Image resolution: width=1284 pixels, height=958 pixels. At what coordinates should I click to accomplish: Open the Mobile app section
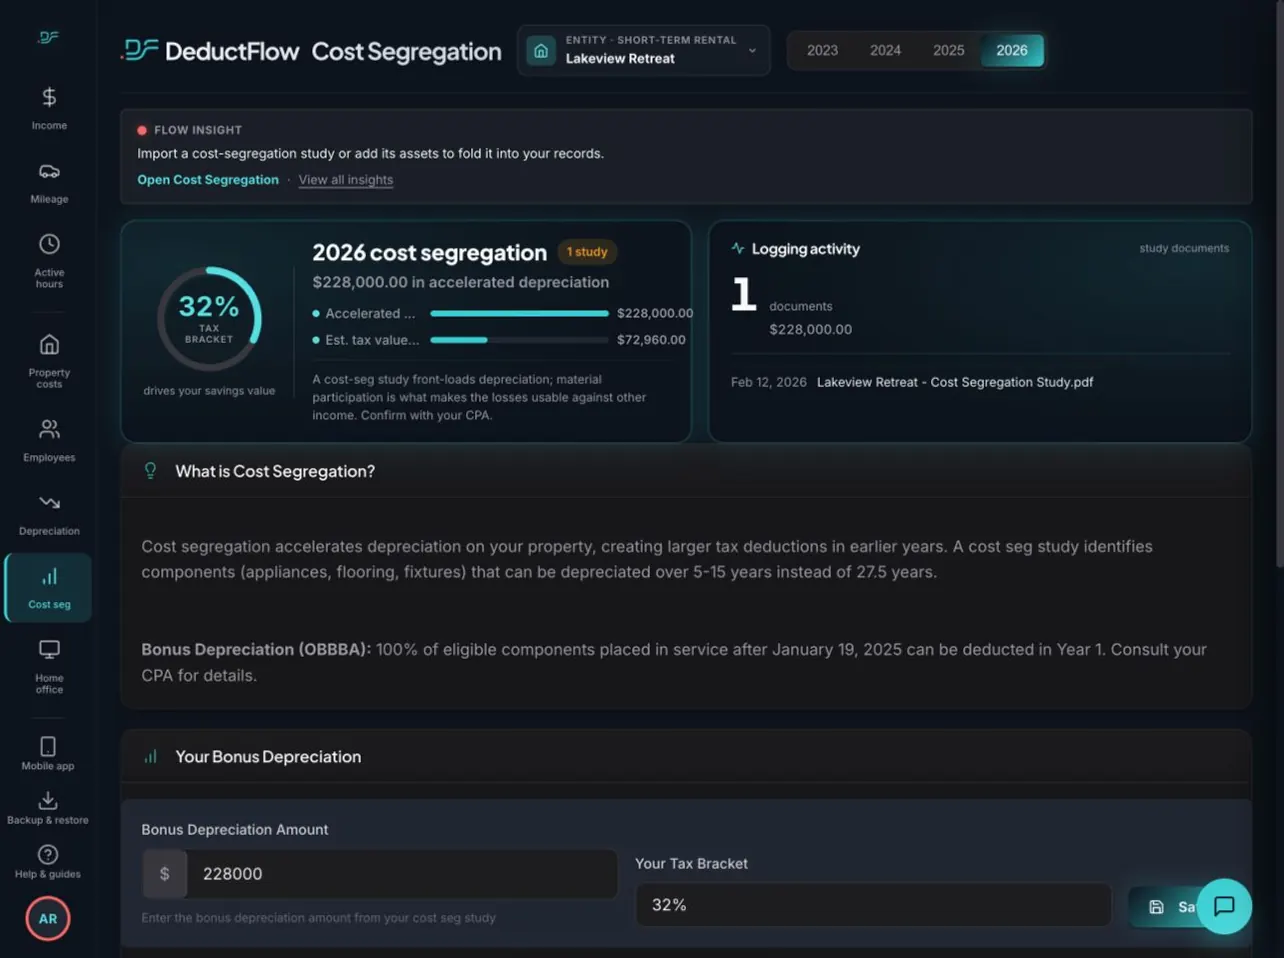coord(48,754)
